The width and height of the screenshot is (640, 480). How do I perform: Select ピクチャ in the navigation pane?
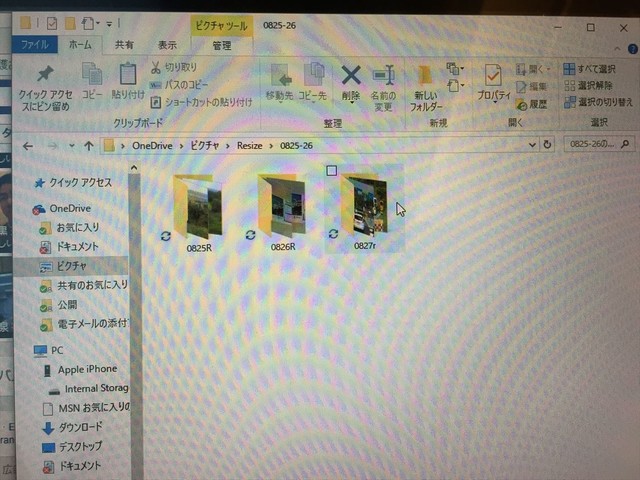point(72,266)
